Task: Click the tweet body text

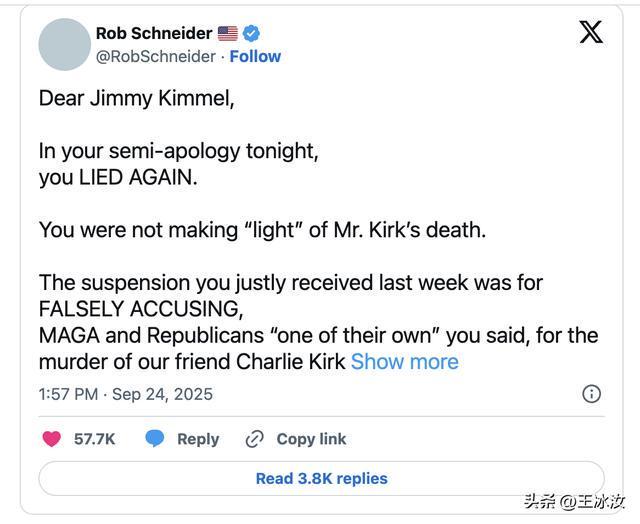Action: [x=300, y=230]
